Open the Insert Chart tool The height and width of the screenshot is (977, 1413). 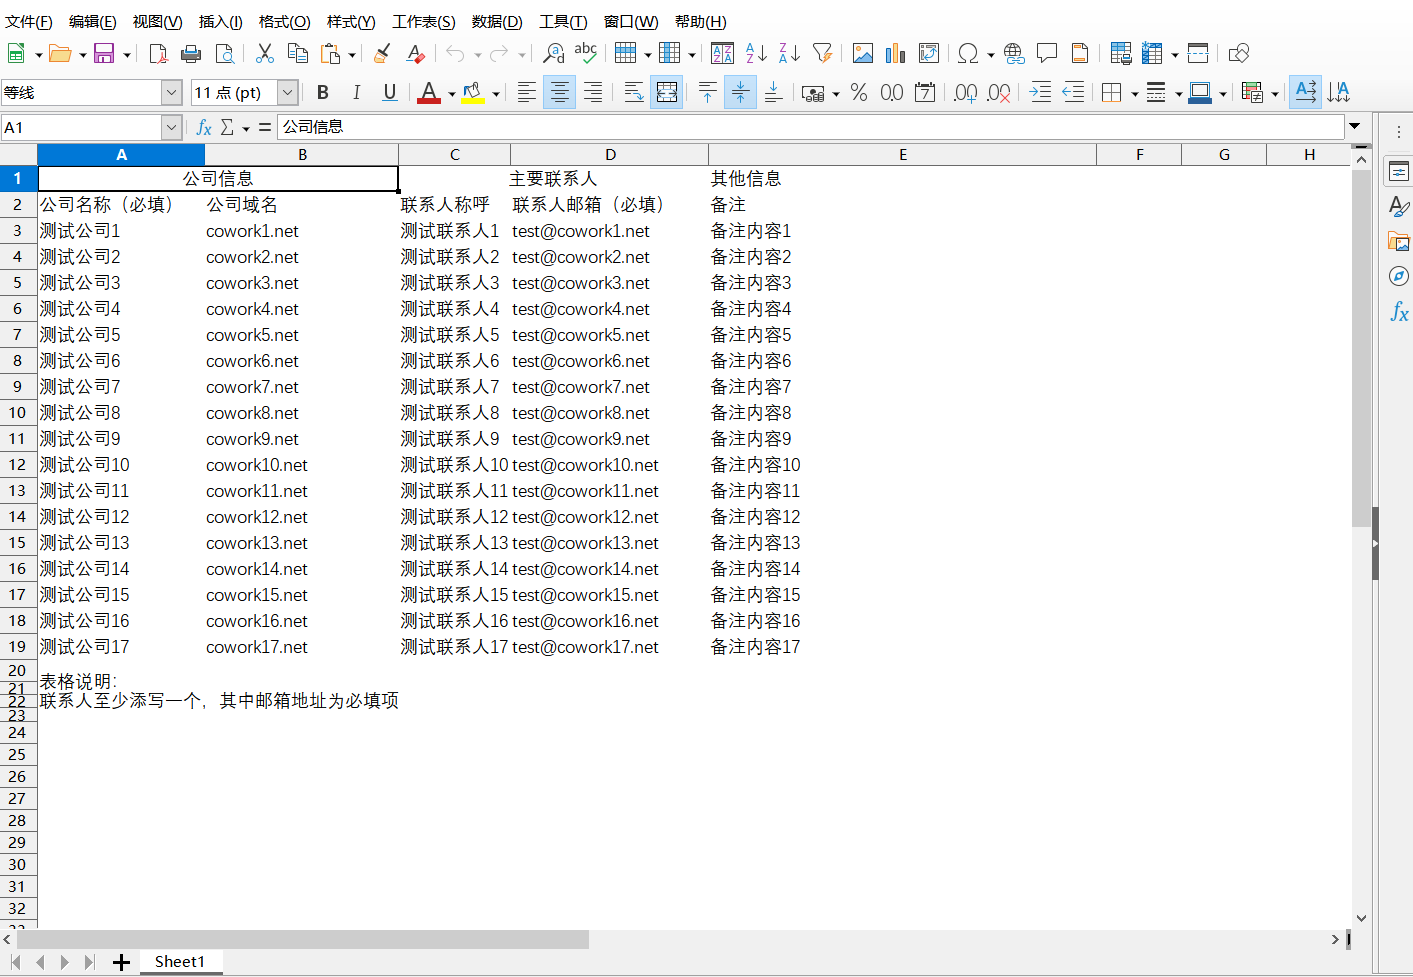[895, 53]
